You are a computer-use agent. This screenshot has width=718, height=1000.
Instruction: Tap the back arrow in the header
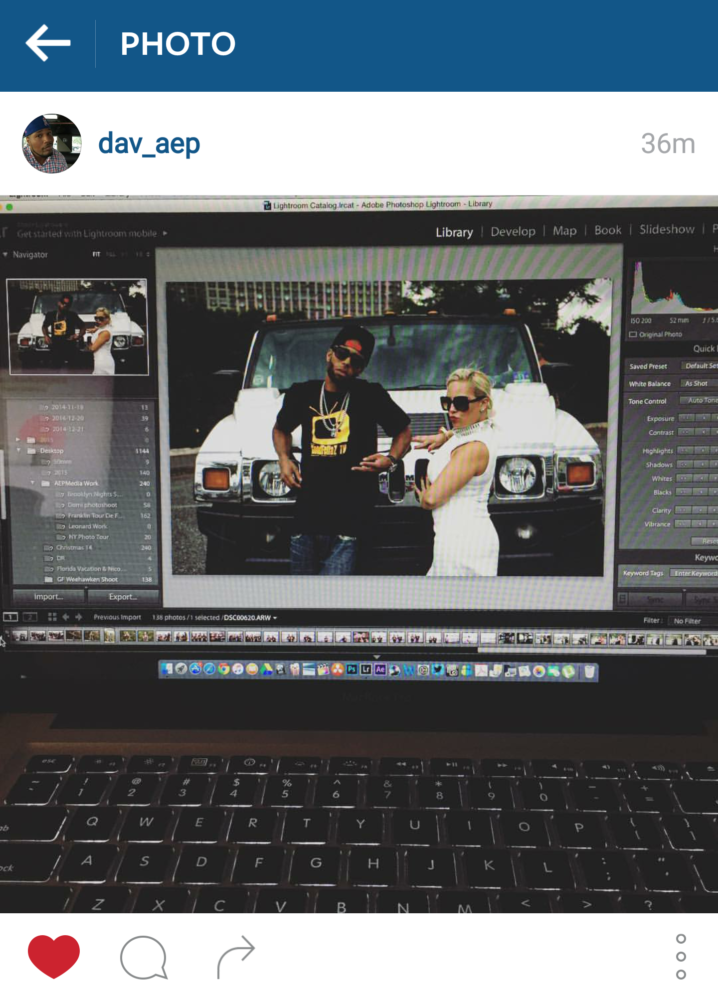point(47,44)
